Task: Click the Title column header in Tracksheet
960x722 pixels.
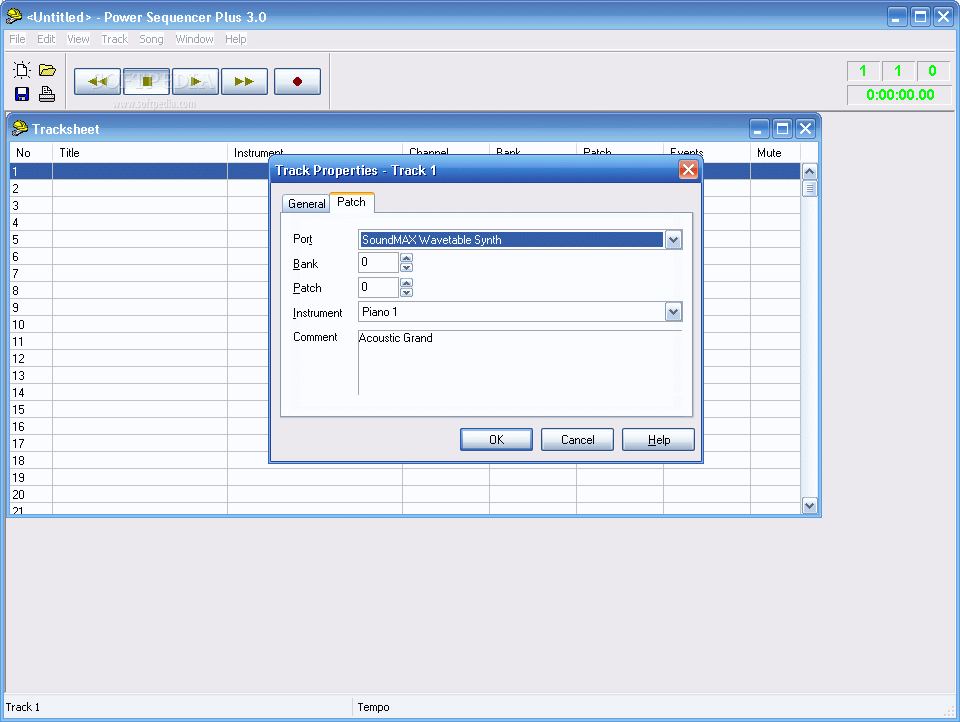Action: tap(140, 152)
